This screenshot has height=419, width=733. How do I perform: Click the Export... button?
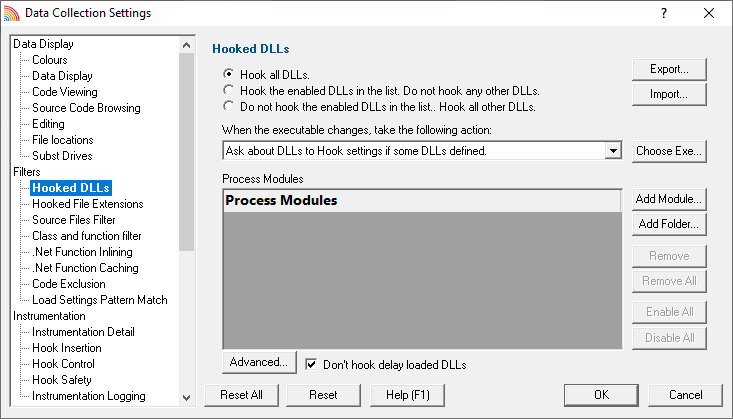[669, 69]
